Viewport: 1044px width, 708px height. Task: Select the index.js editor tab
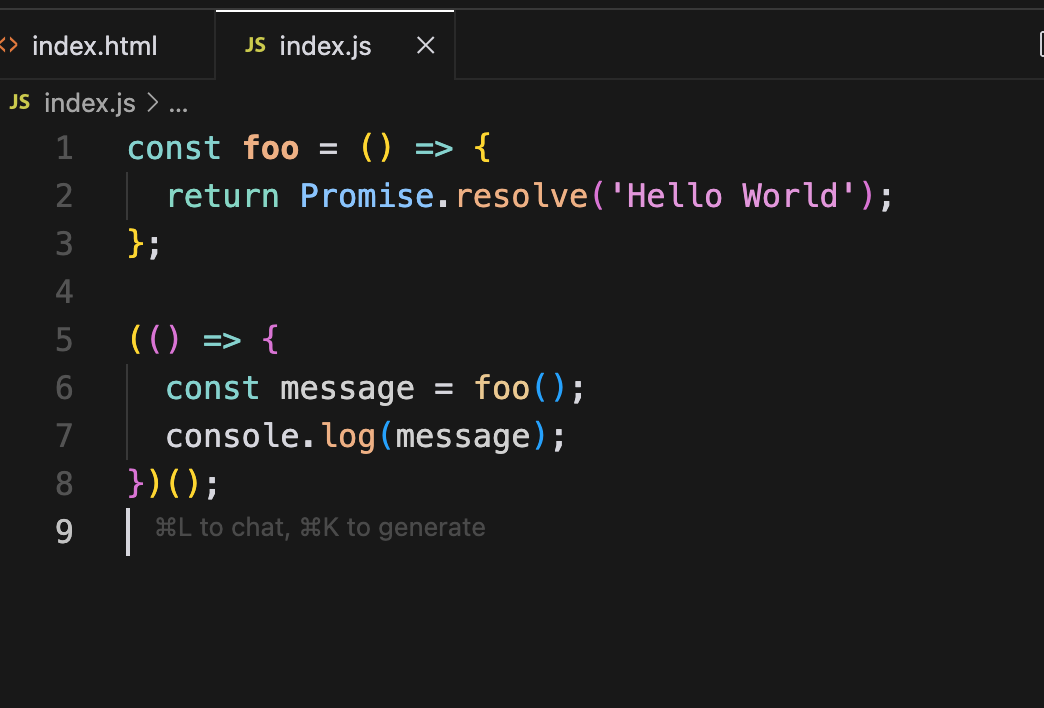tap(325, 46)
